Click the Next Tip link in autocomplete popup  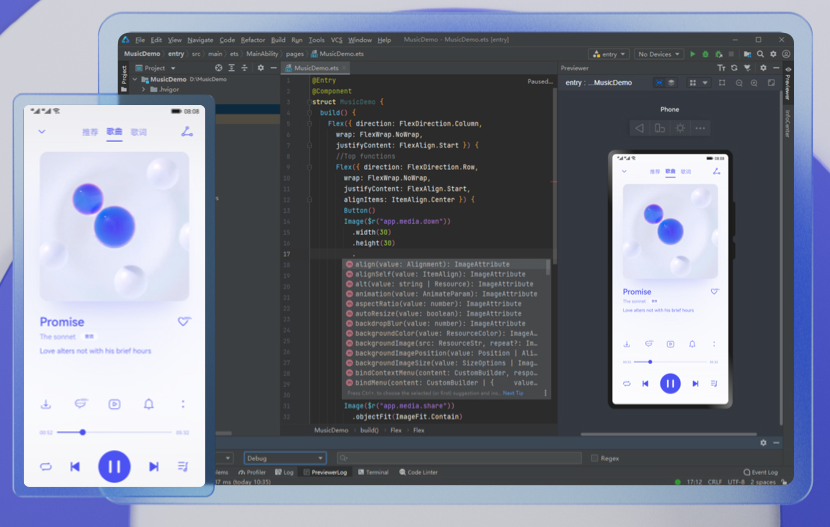[x=512, y=393]
